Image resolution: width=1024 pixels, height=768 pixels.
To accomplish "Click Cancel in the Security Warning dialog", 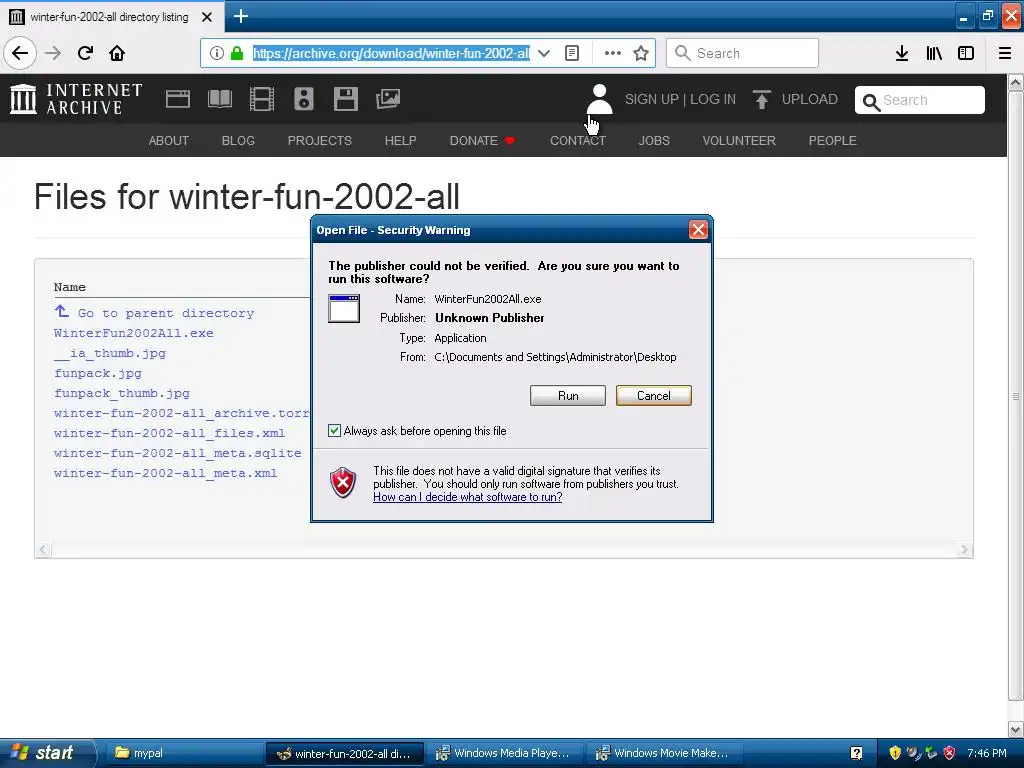I will coord(654,396).
